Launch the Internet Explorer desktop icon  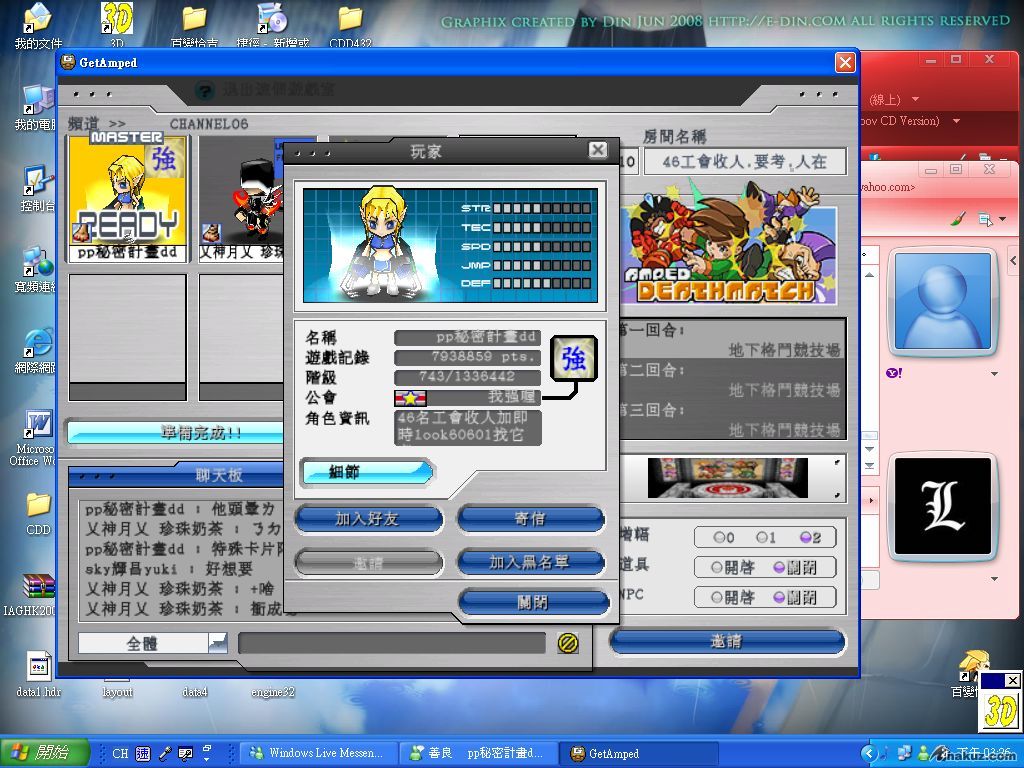(x=37, y=350)
